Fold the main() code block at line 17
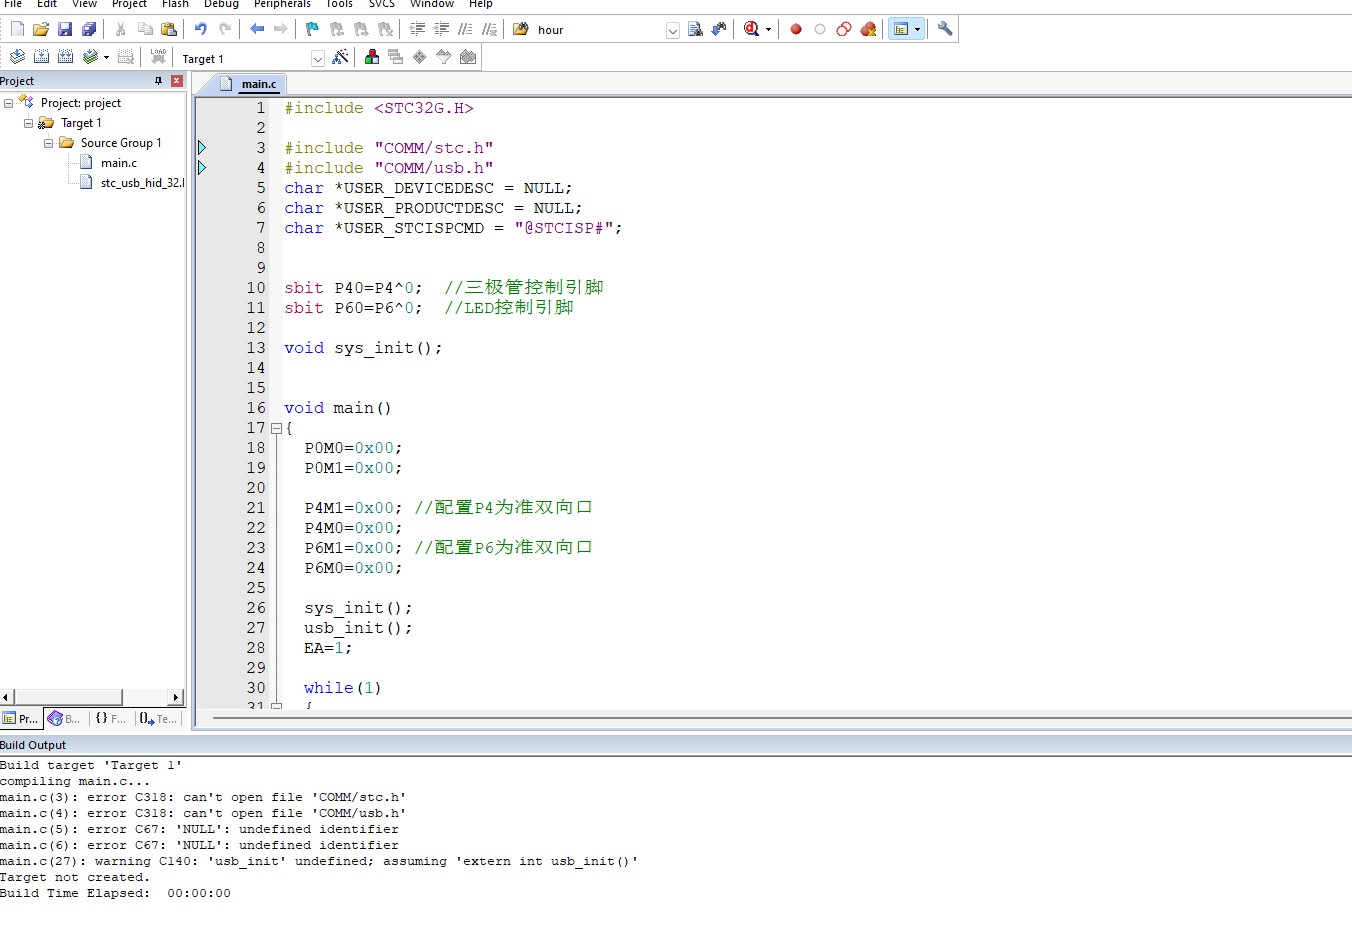Screen dimensions: 1352x928 tap(277, 428)
